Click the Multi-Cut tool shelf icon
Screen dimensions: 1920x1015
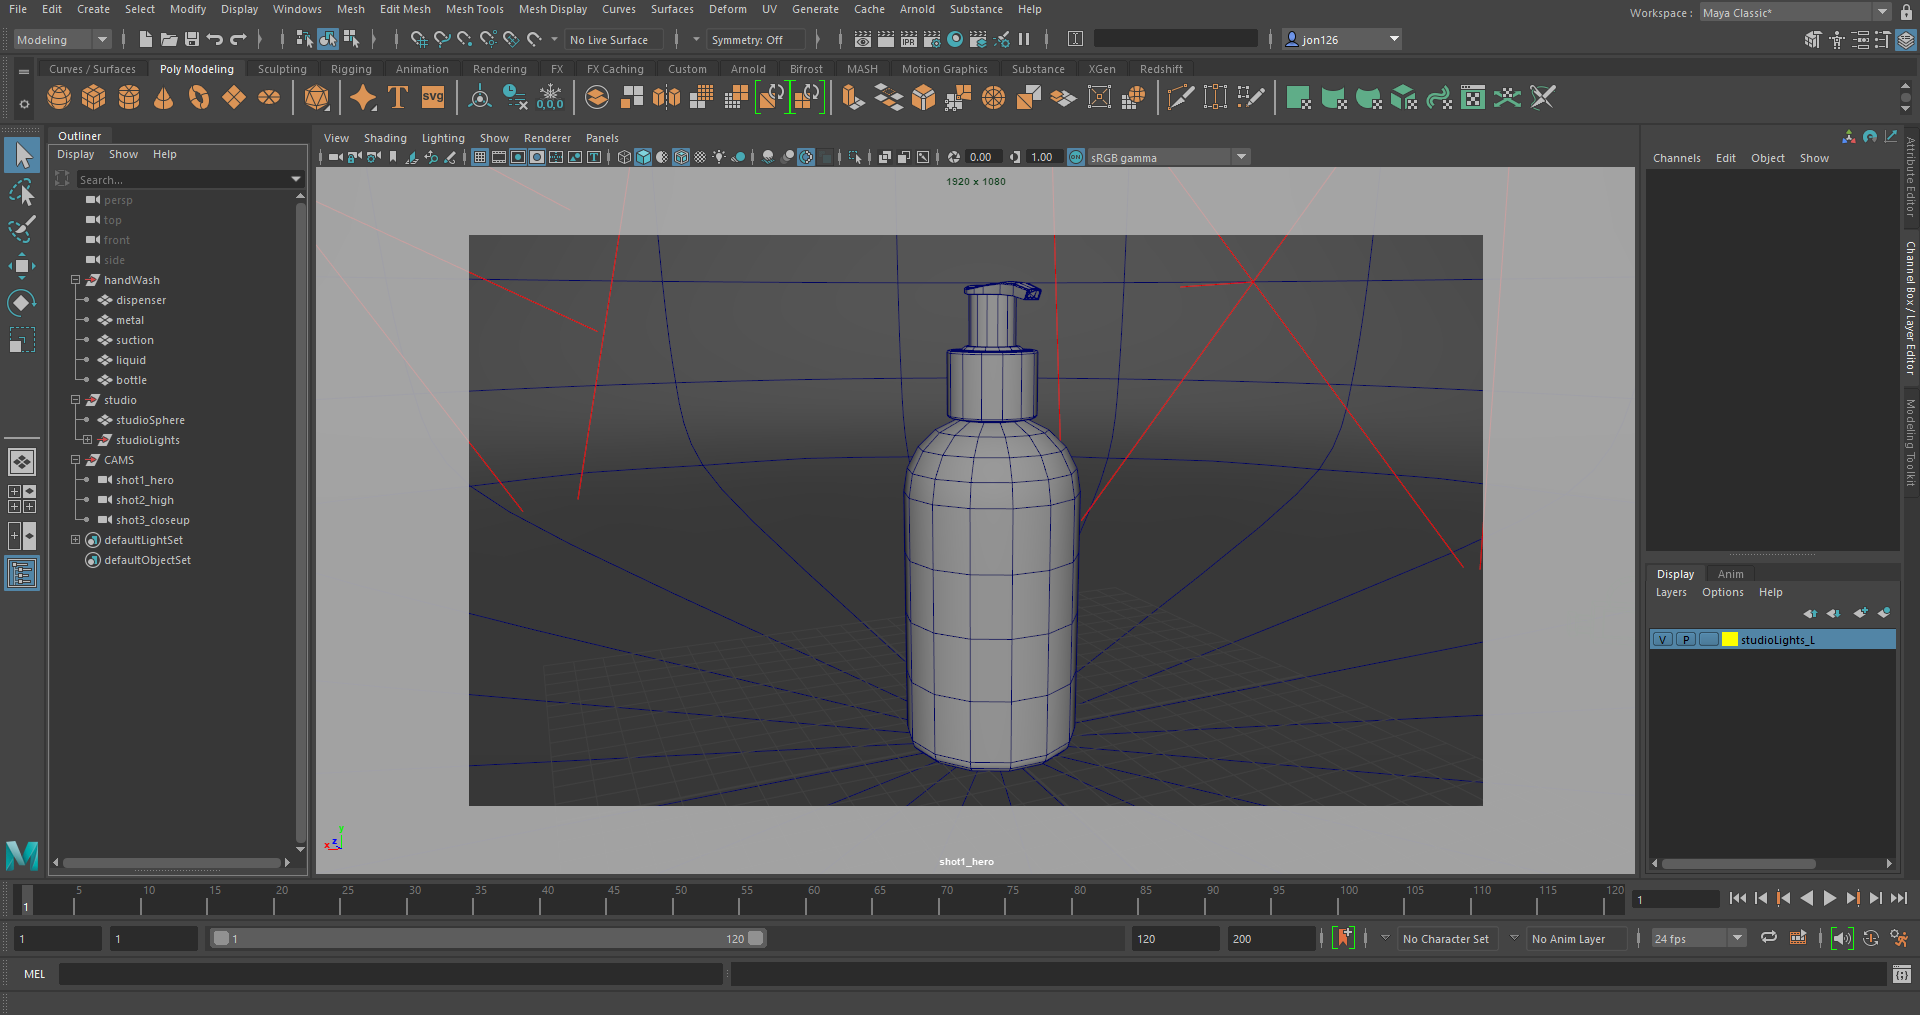click(1180, 97)
